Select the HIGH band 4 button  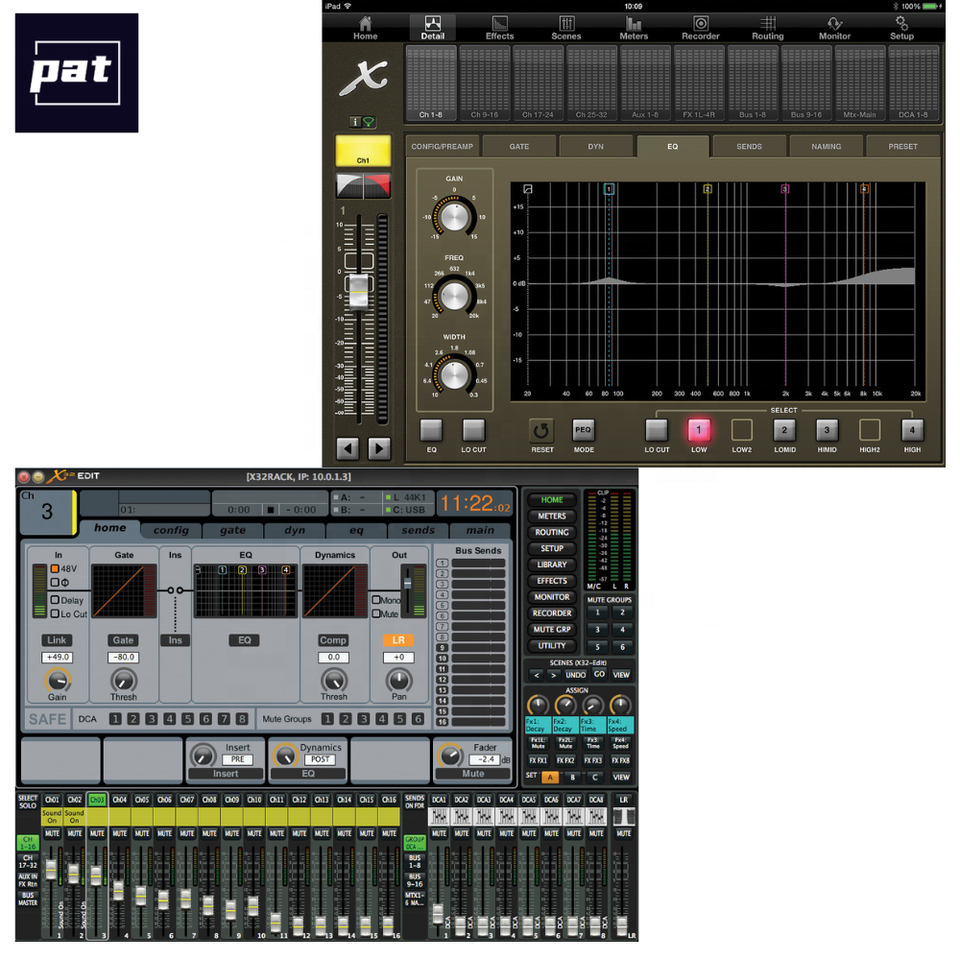click(912, 430)
